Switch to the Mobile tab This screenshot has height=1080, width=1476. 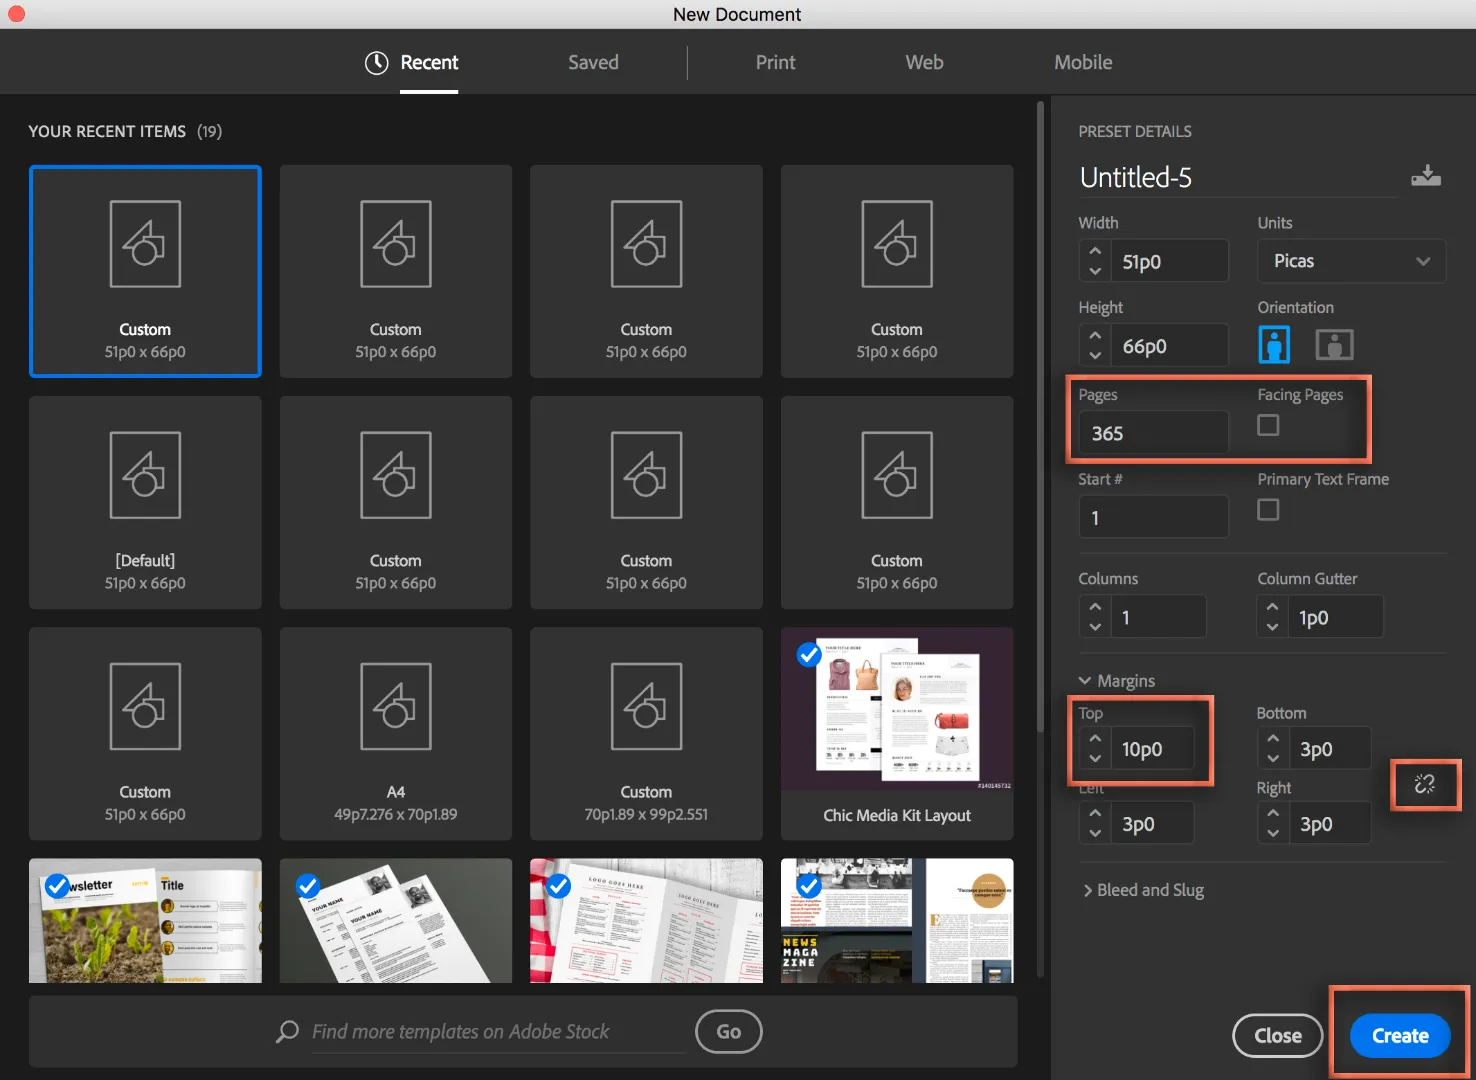click(1083, 62)
